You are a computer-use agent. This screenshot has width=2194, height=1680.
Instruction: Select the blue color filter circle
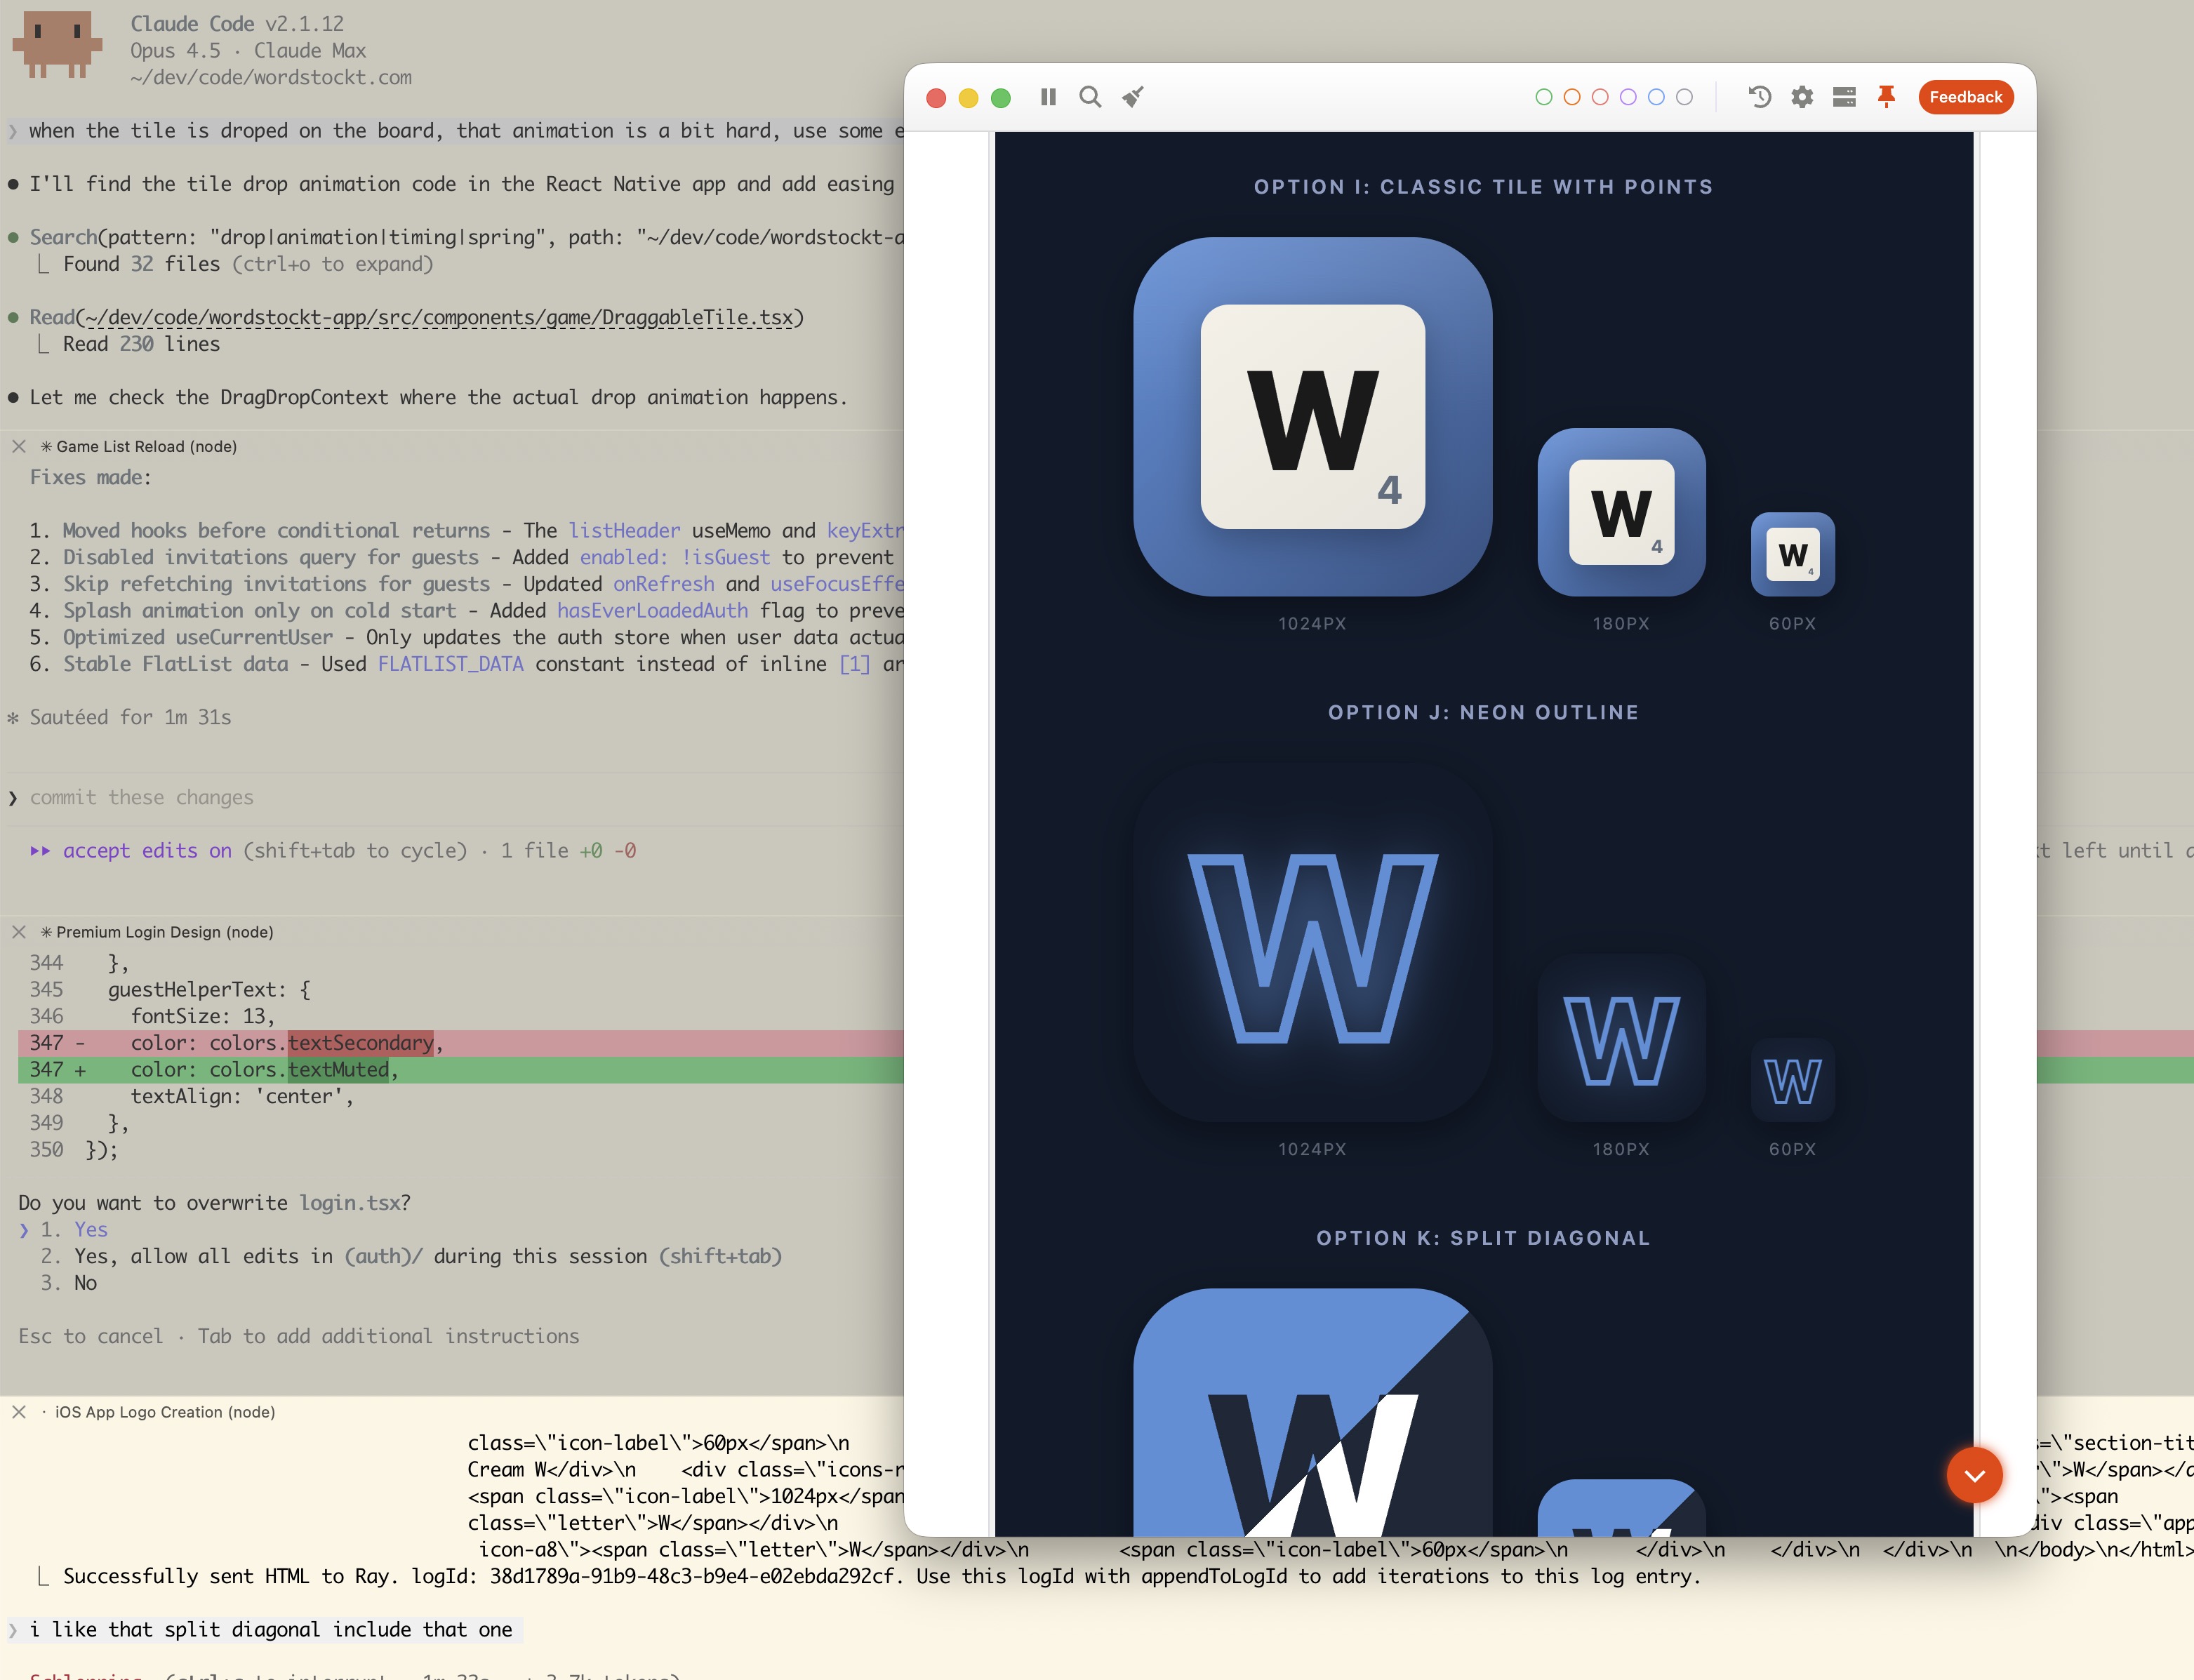tap(1656, 97)
